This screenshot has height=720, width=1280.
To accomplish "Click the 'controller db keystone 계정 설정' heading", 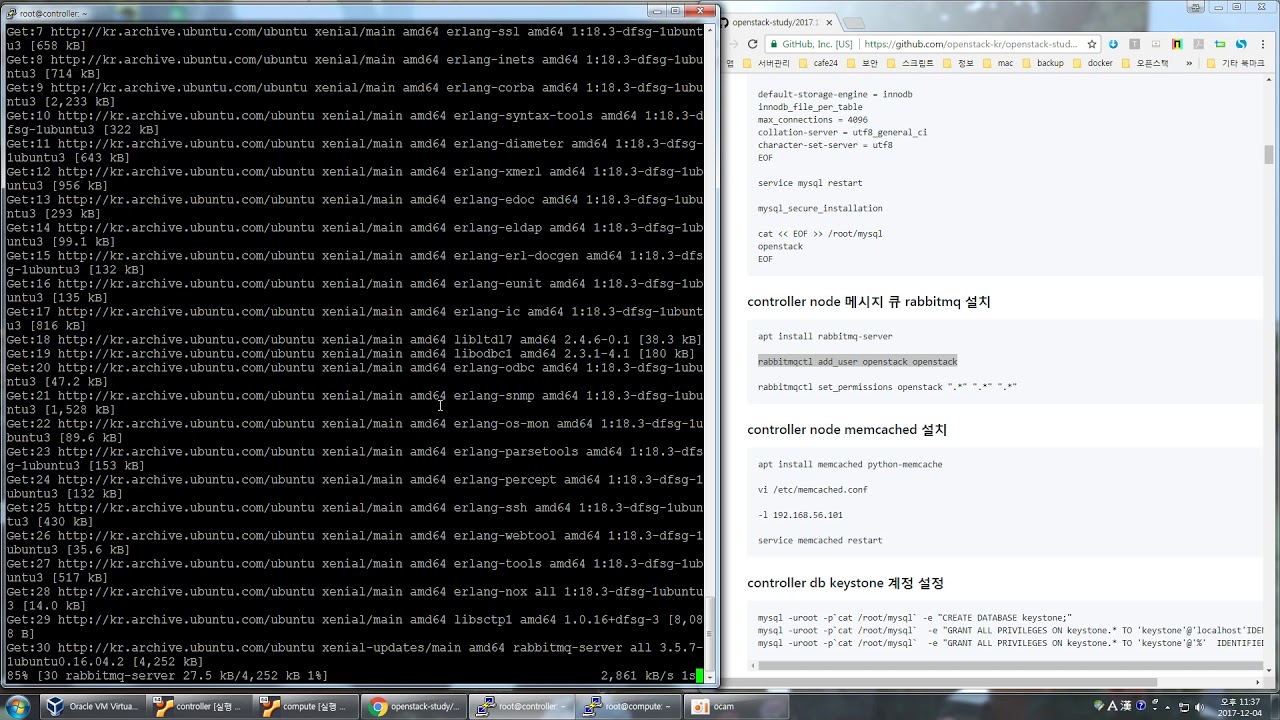I will click(845, 583).
